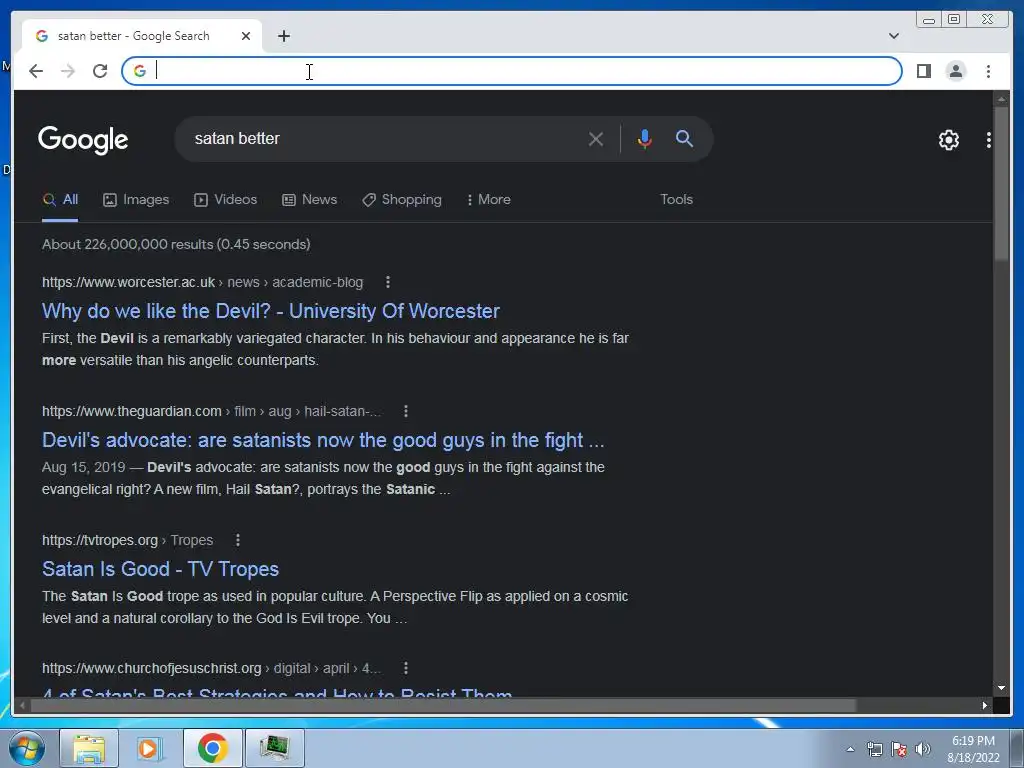This screenshot has height=768, width=1024.
Task: Open 'Devil's advocate: are satanists' Guardian link
Action: [323, 440]
